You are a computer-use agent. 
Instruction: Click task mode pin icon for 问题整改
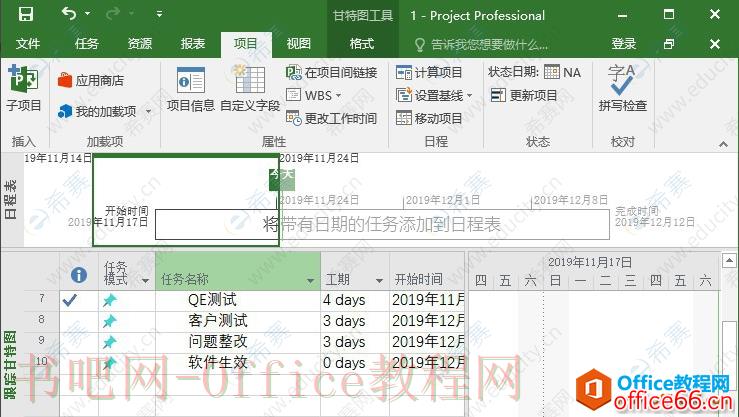point(110,342)
